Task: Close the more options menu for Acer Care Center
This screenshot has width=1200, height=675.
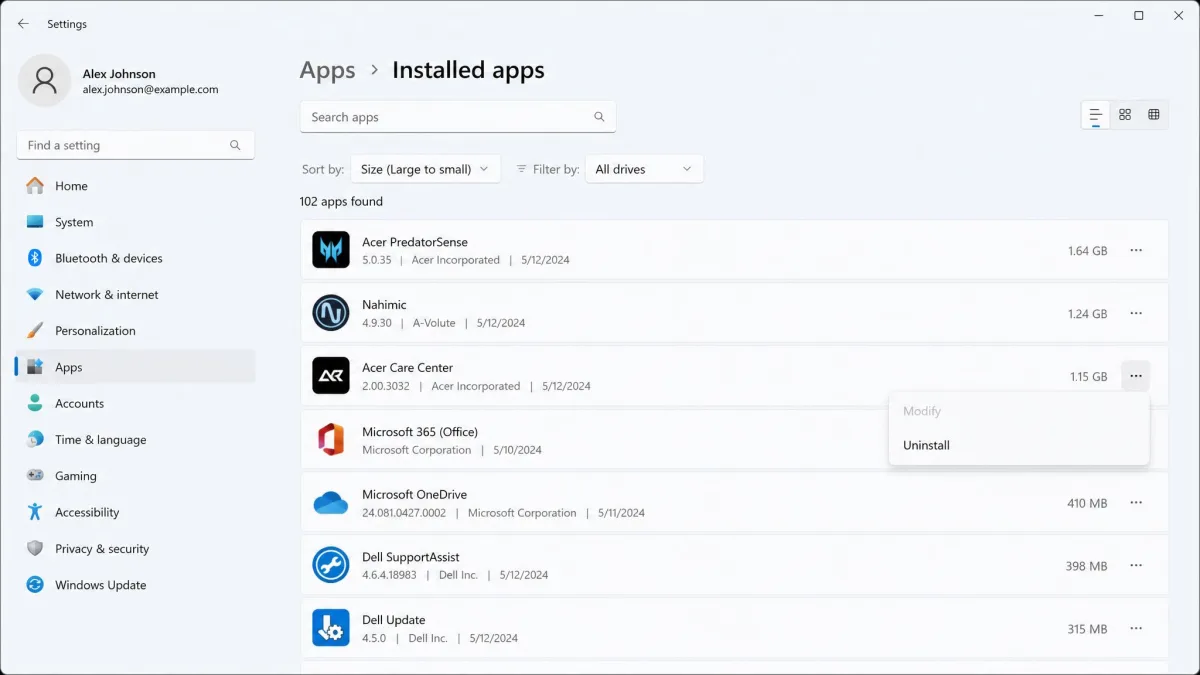Action: [x=1136, y=376]
